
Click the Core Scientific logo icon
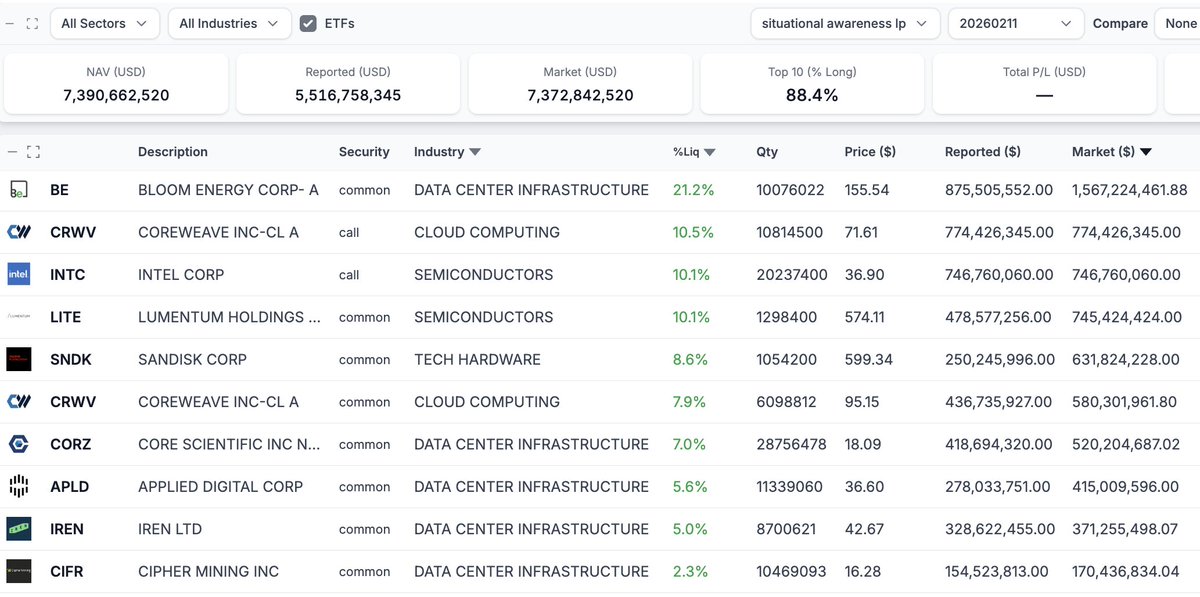point(18,444)
